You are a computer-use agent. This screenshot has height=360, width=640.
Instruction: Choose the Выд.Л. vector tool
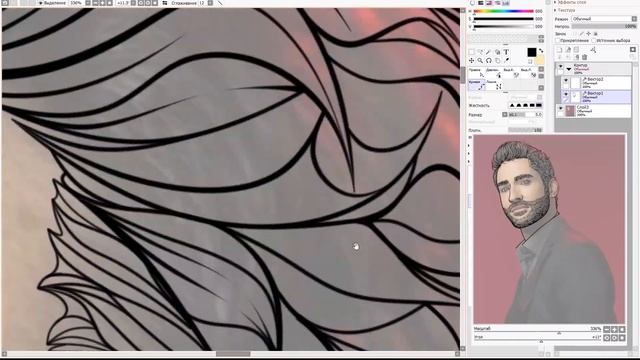coord(529,73)
